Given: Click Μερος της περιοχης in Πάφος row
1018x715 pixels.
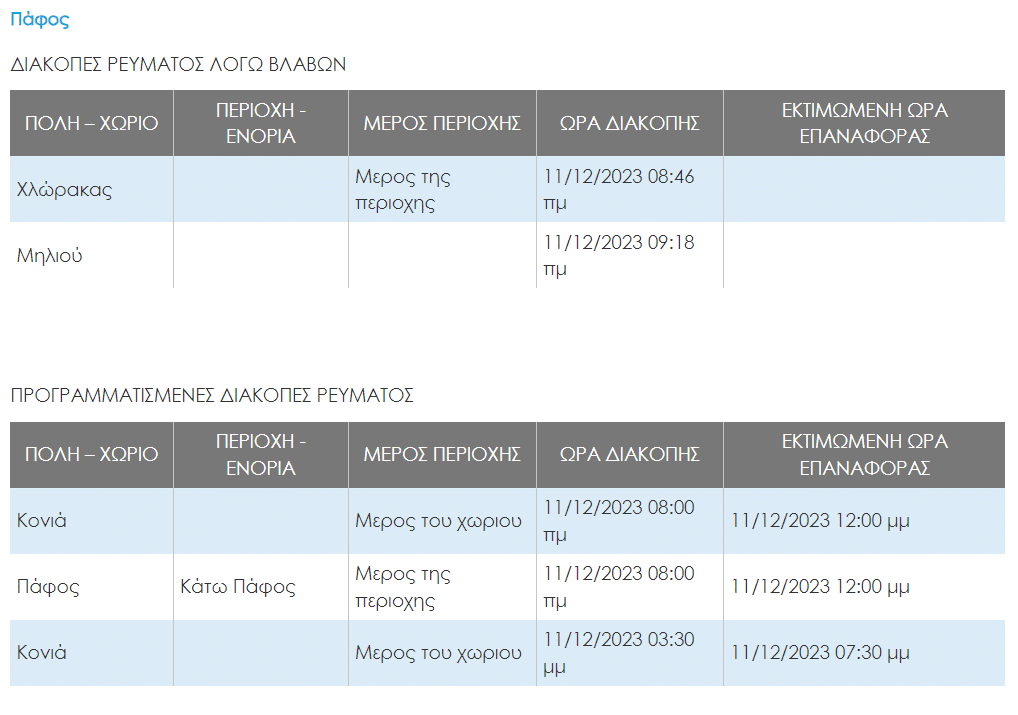Looking at the screenshot, I should [x=403, y=587].
